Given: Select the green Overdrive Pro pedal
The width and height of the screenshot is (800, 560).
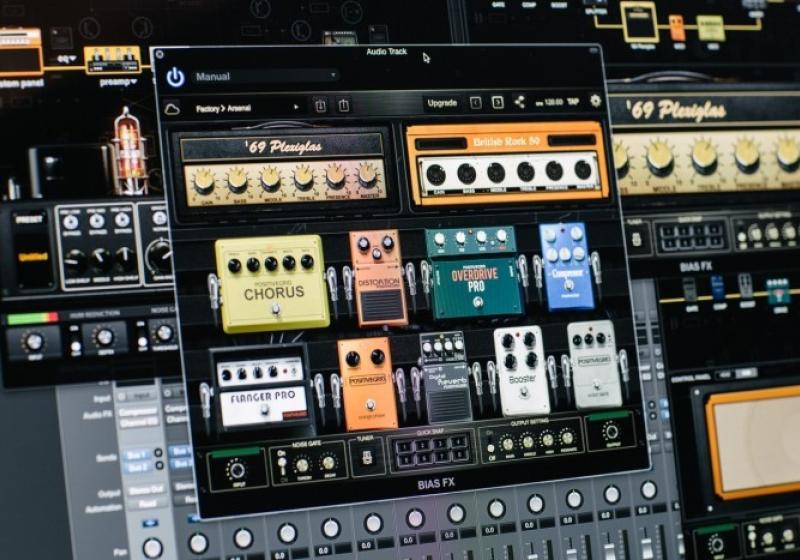Looking at the screenshot, I should [474, 273].
